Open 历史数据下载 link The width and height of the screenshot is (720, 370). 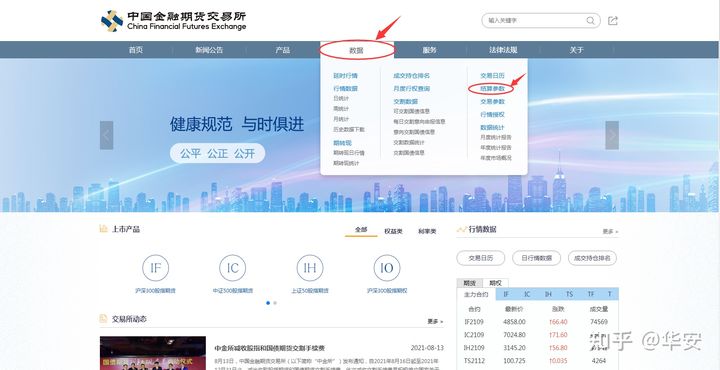click(349, 129)
